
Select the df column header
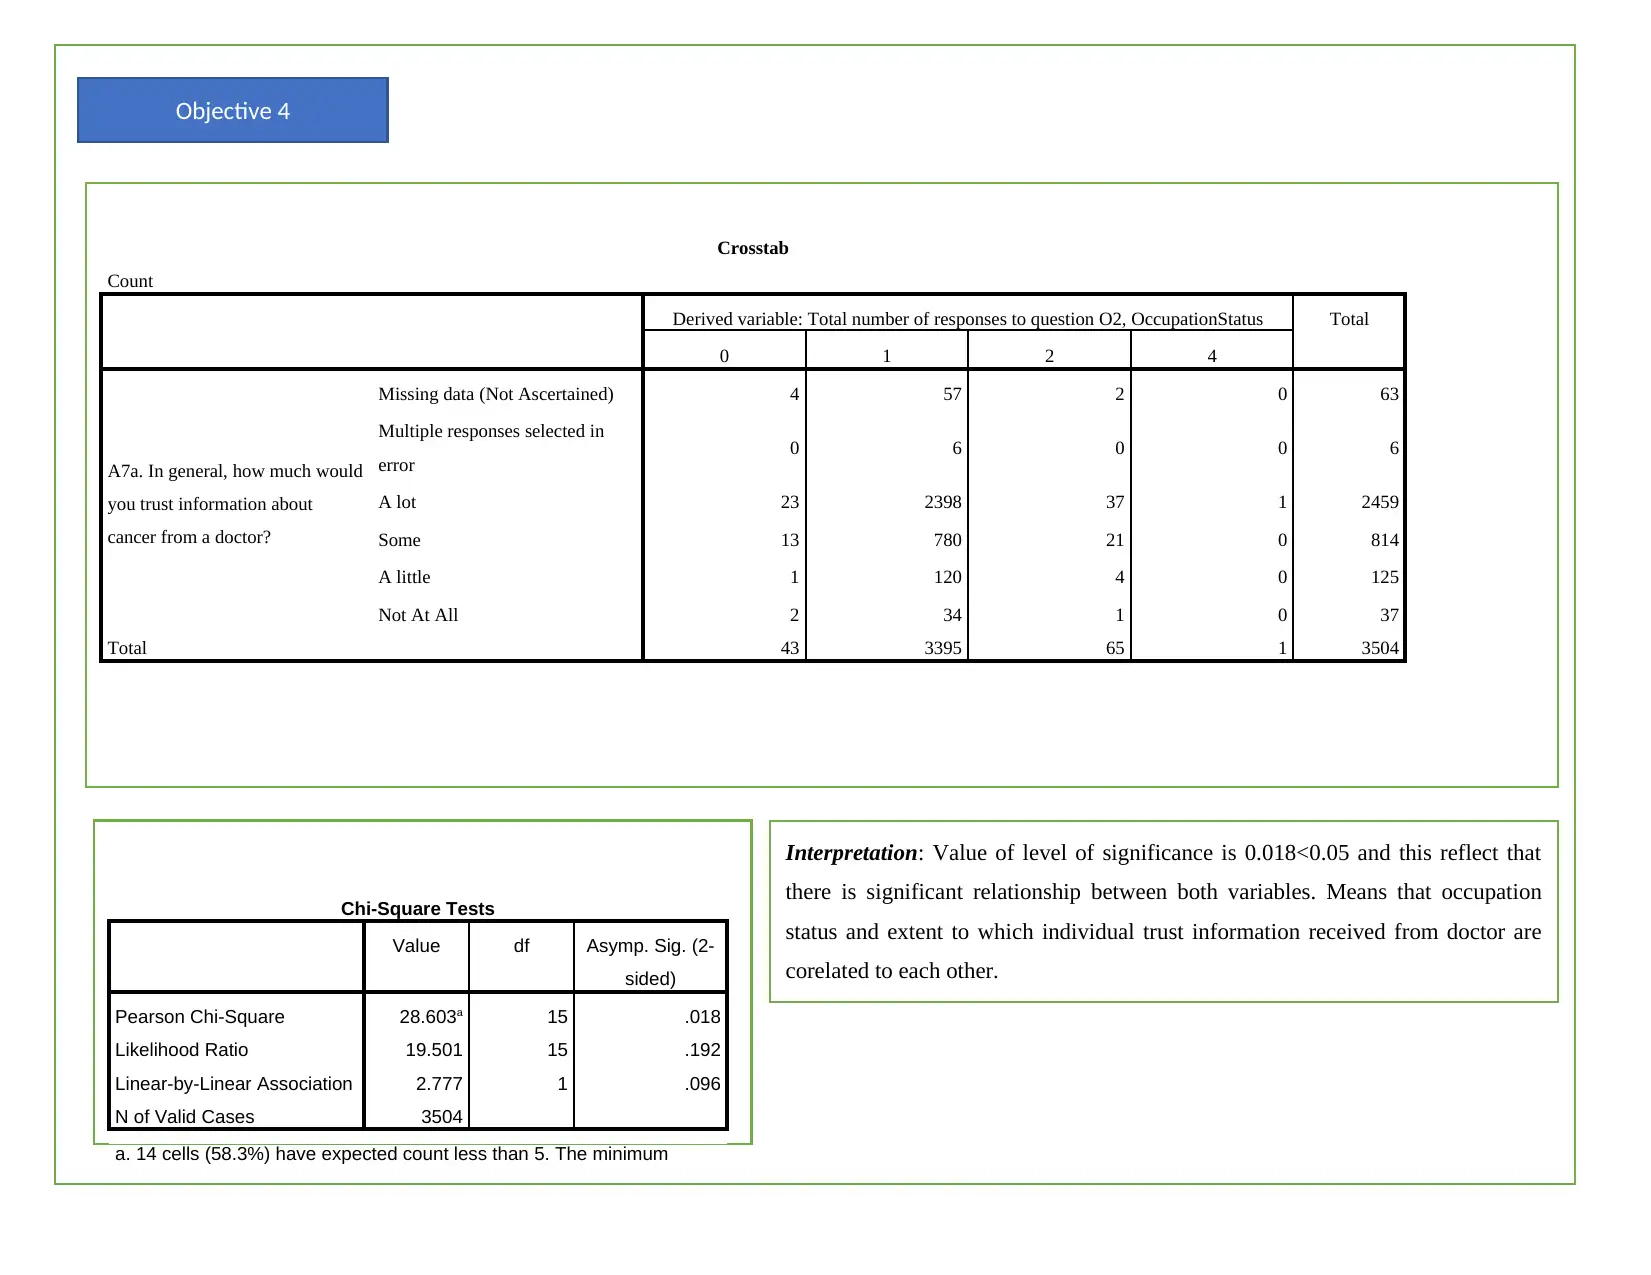point(521,946)
